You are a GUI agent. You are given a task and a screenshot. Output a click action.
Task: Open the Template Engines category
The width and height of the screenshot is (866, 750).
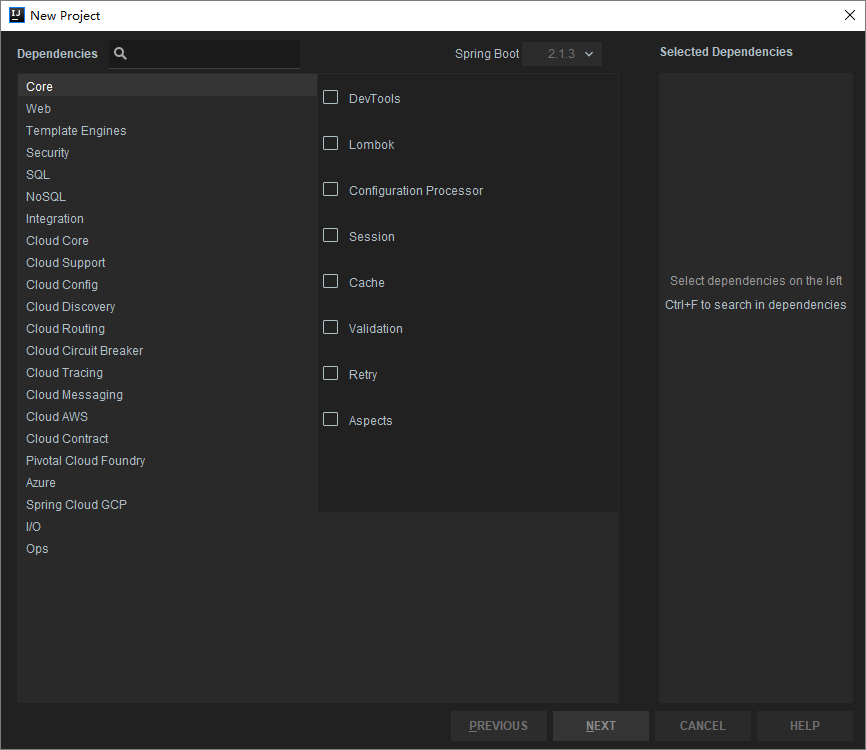pos(167,131)
